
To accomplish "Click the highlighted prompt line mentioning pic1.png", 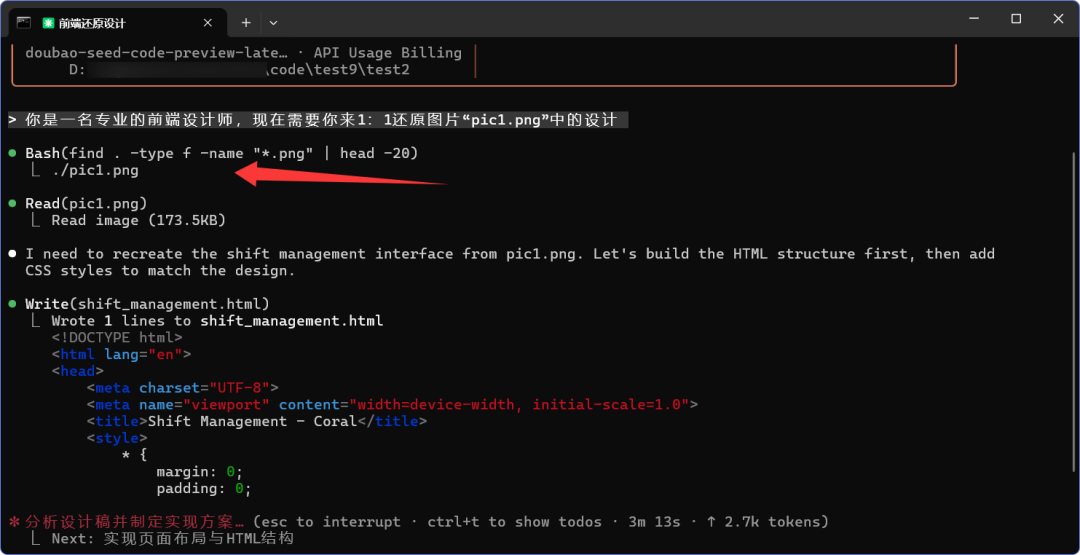I will coord(318,120).
